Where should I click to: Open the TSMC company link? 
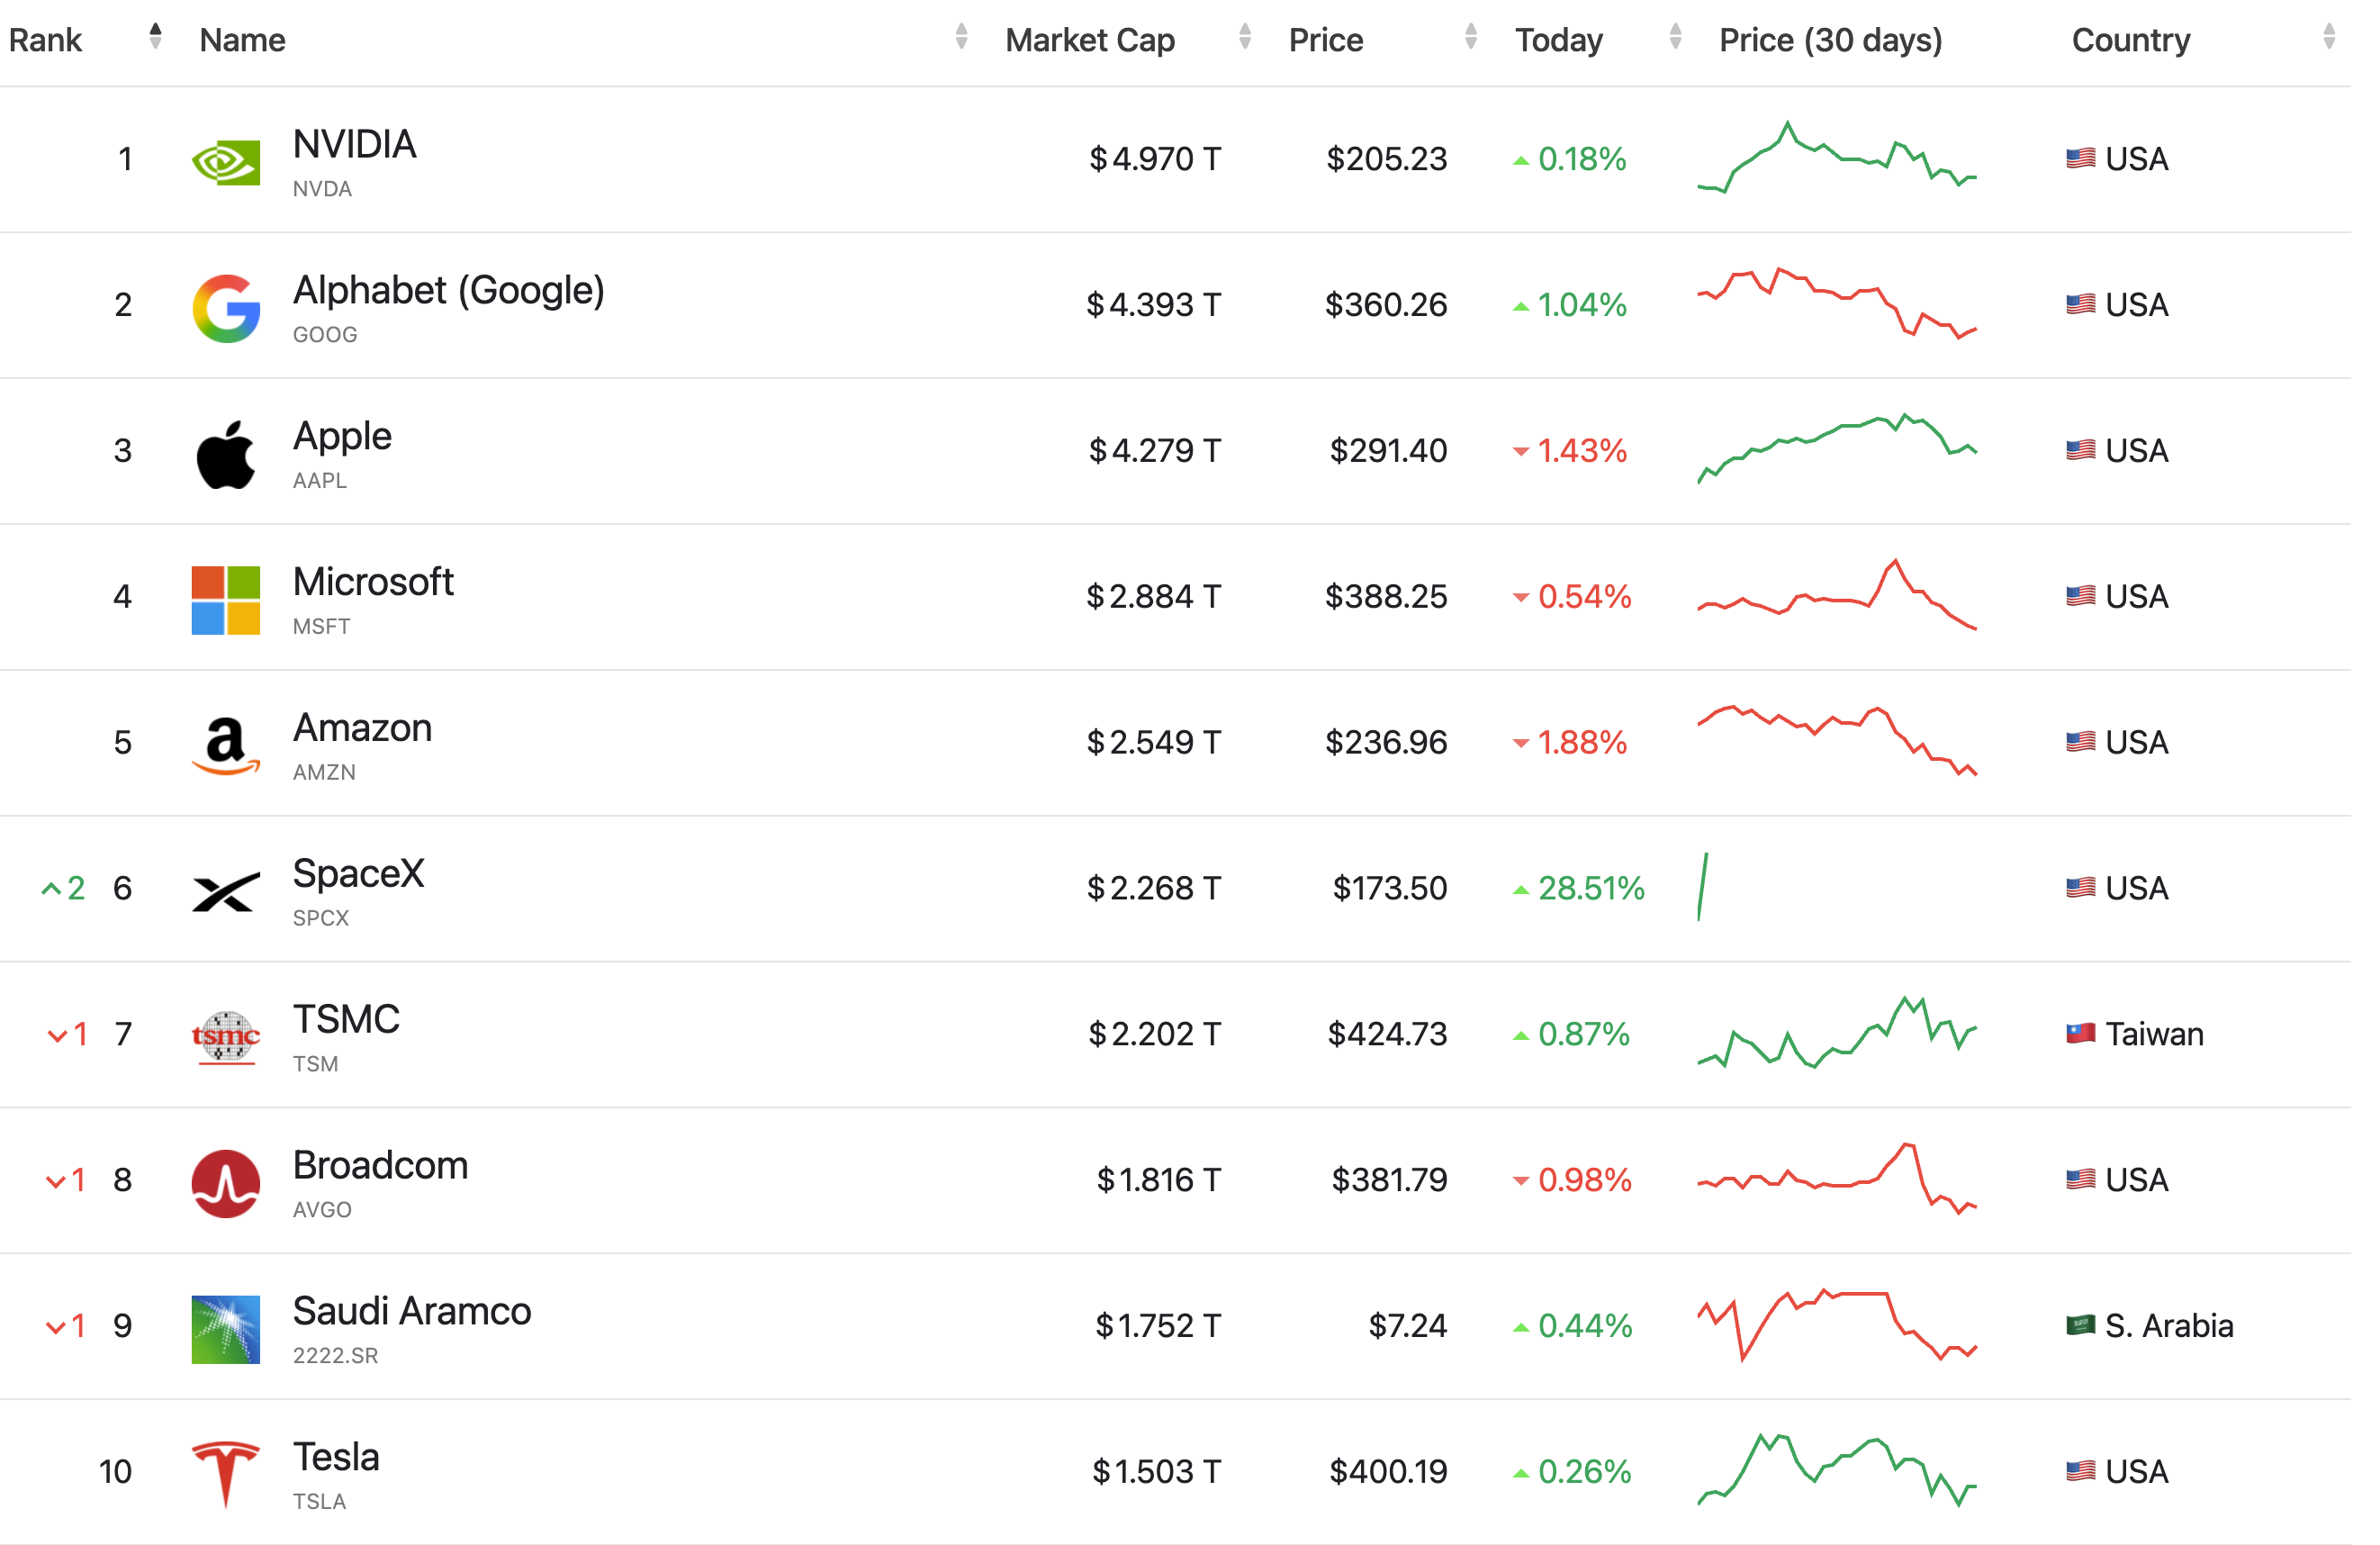[346, 1019]
